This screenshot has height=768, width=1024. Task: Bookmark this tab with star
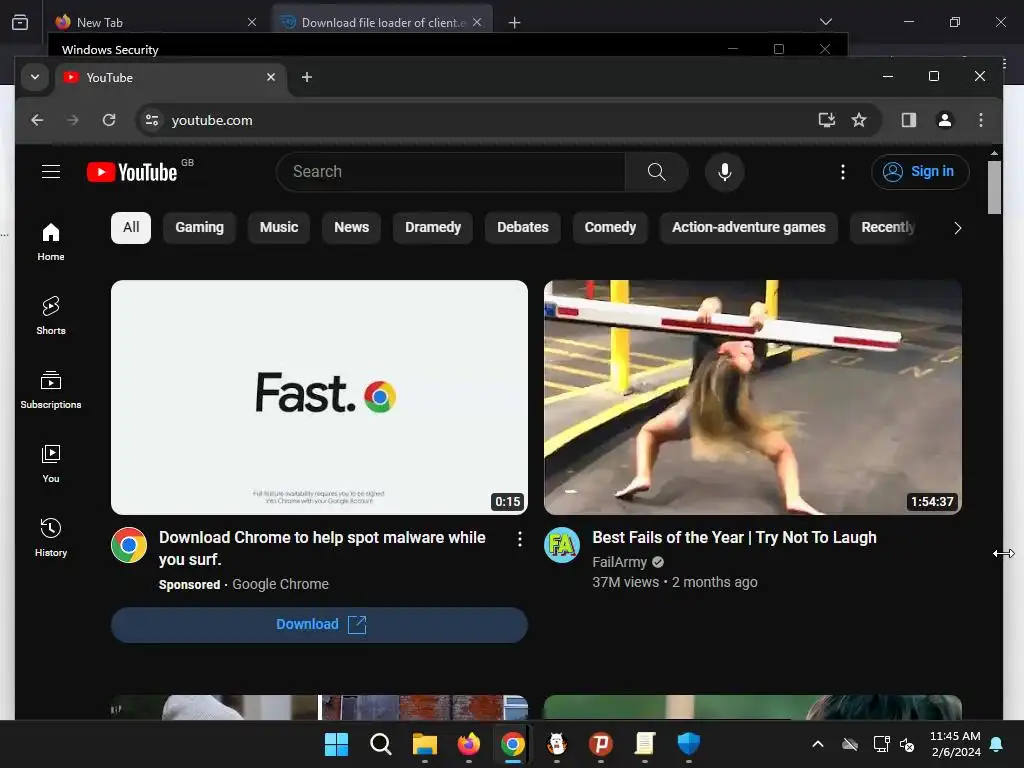click(859, 120)
